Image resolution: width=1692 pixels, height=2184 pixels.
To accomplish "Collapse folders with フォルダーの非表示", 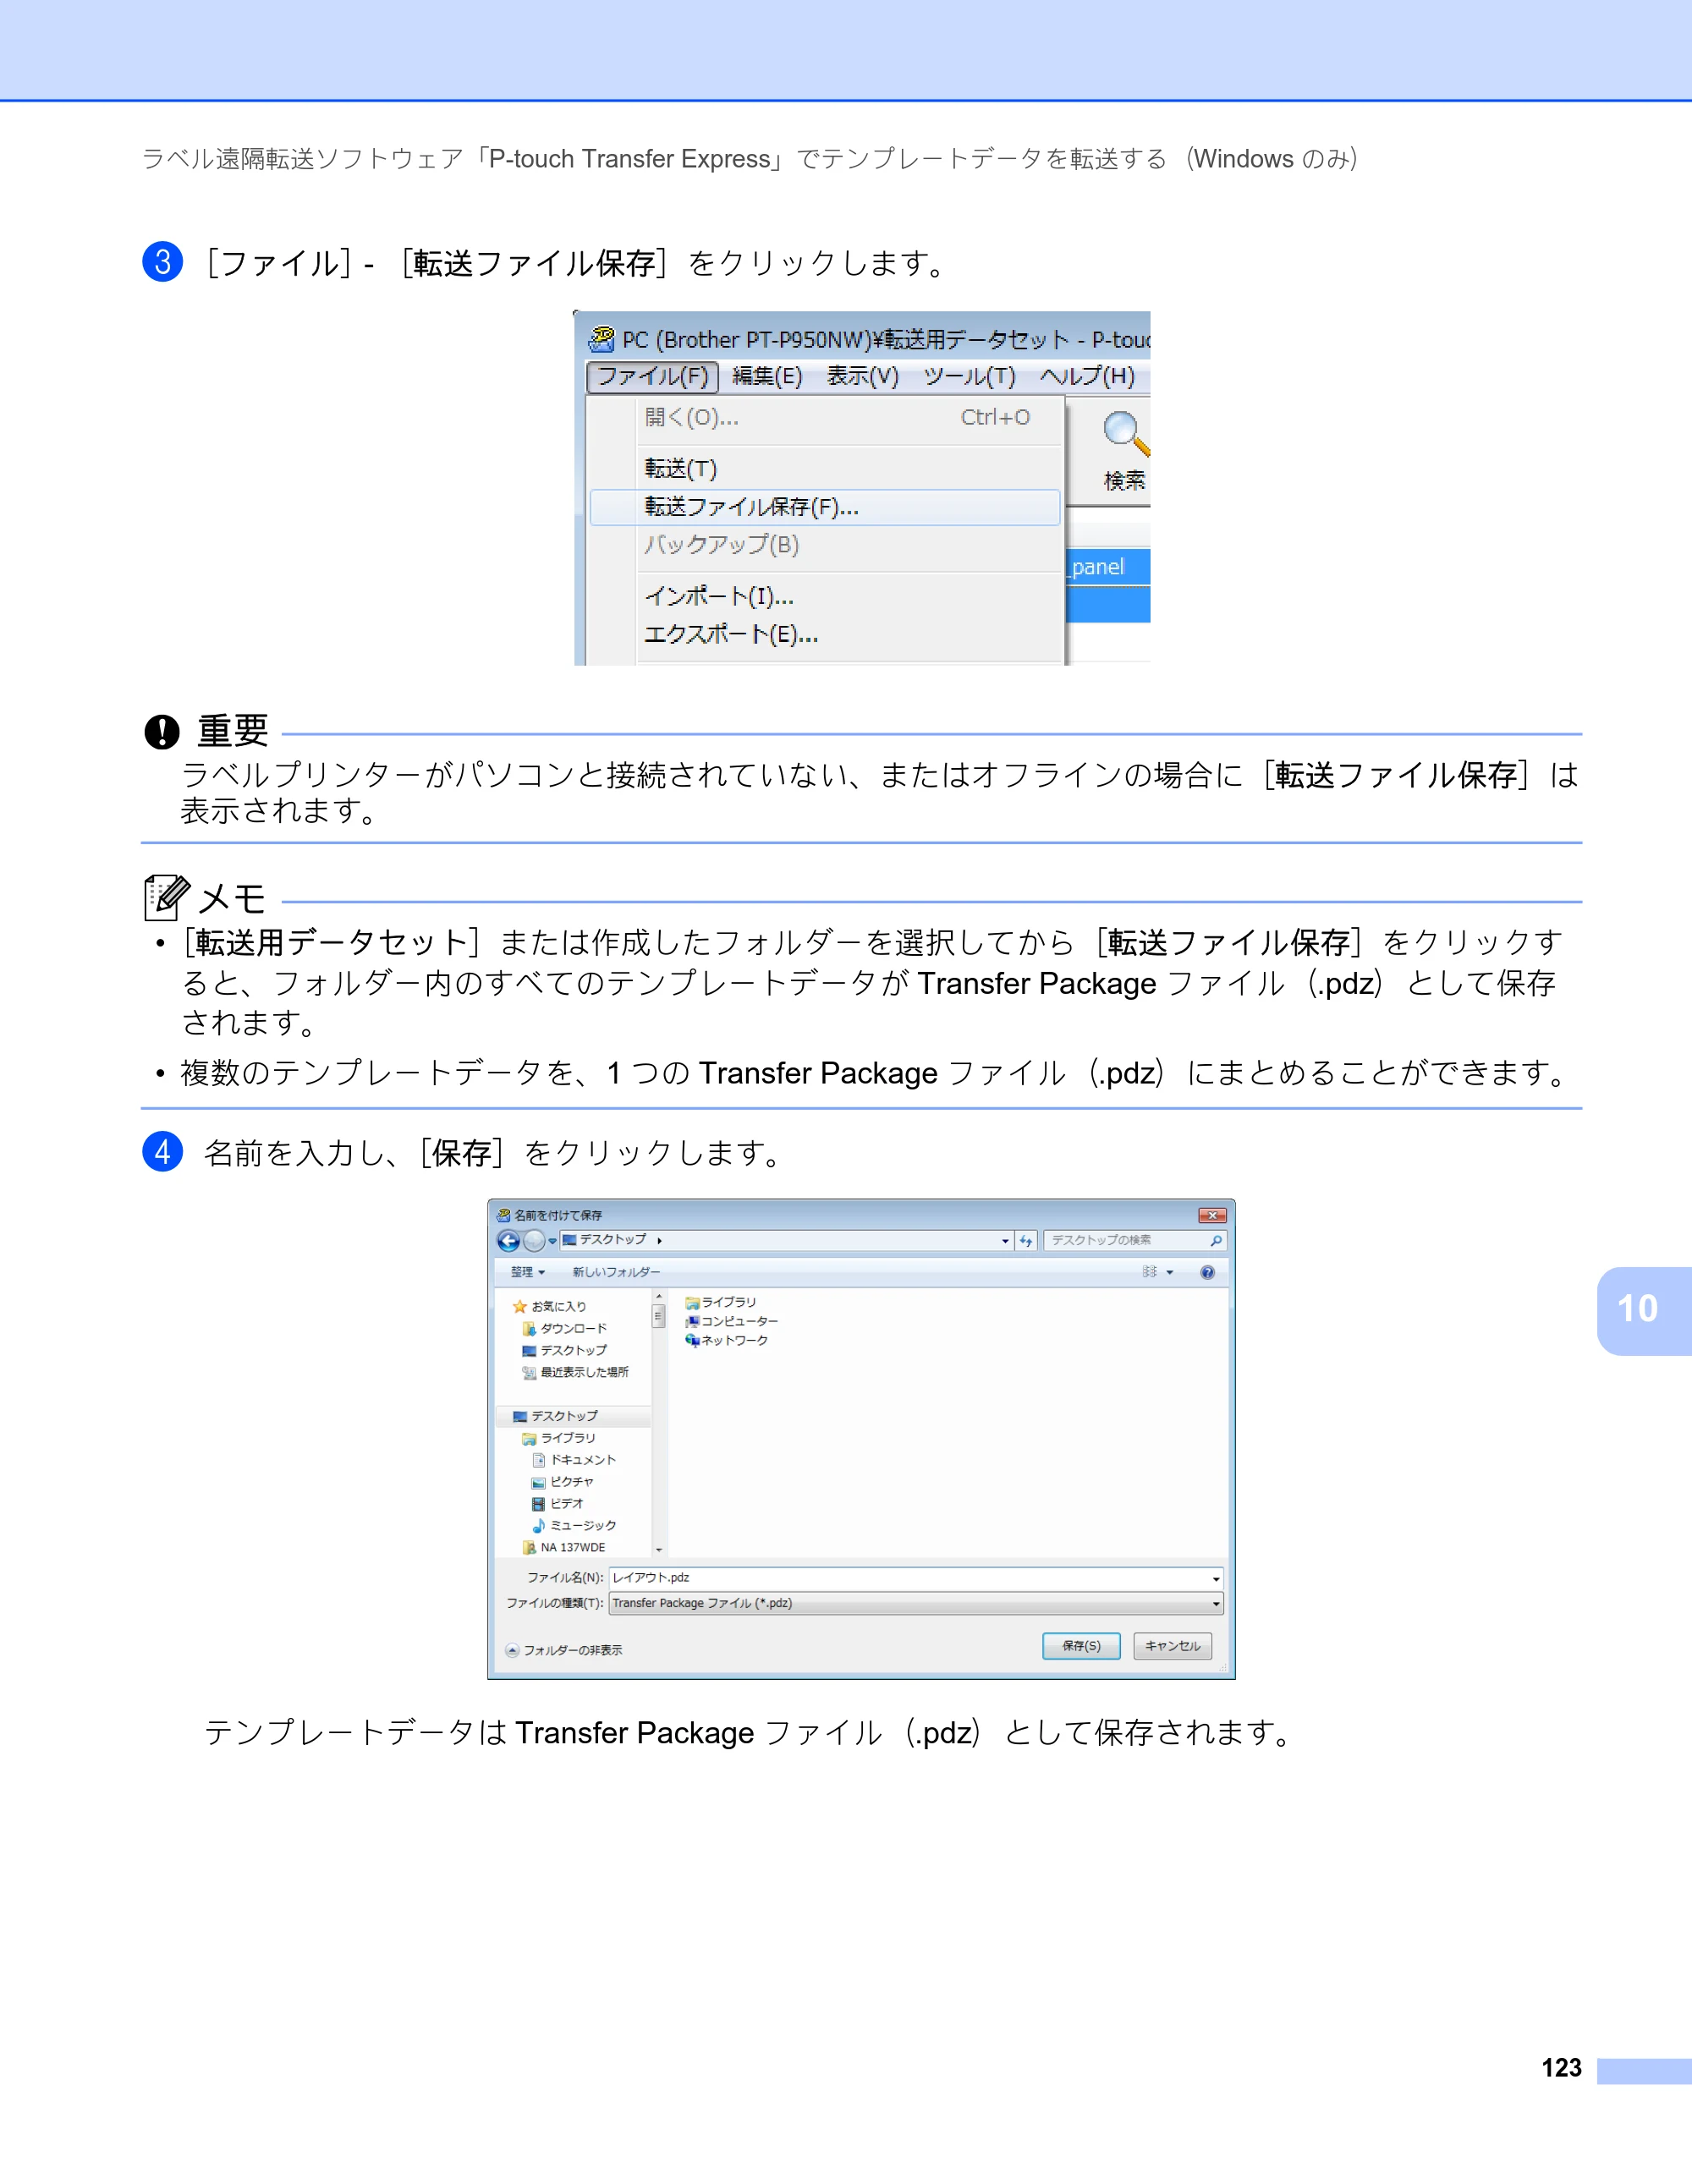I will pyautogui.click(x=563, y=1650).
